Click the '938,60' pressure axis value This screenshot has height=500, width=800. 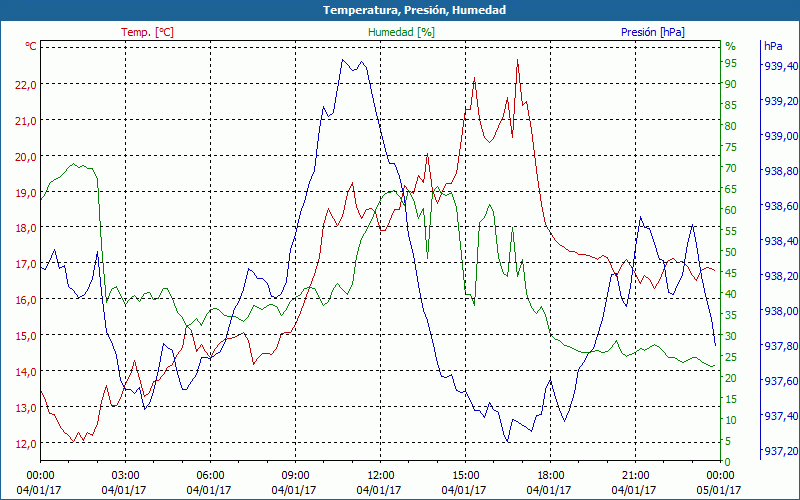781,206
